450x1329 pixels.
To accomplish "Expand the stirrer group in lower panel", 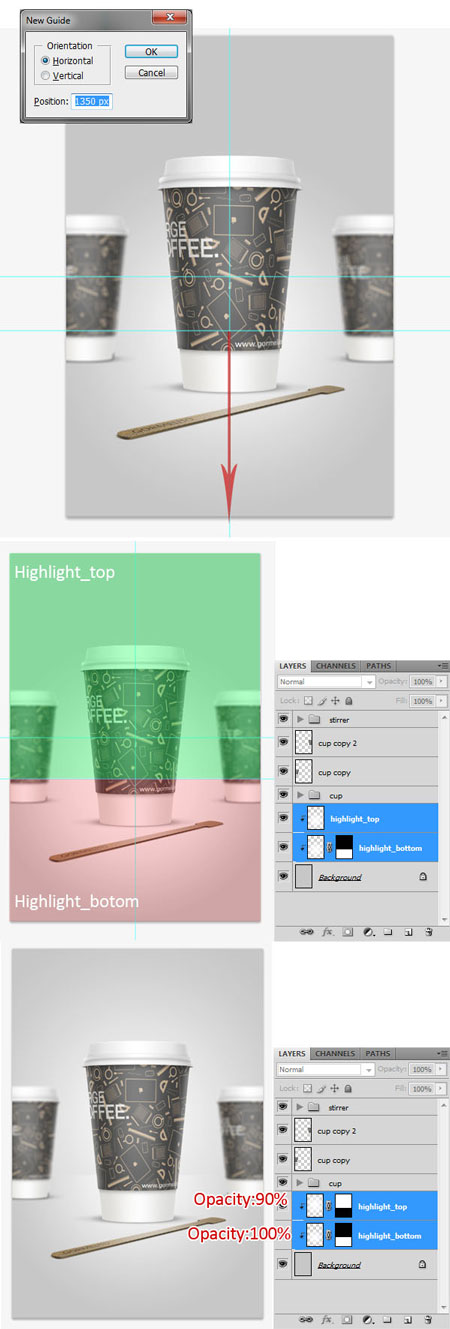I will (x=299, y=1107).
